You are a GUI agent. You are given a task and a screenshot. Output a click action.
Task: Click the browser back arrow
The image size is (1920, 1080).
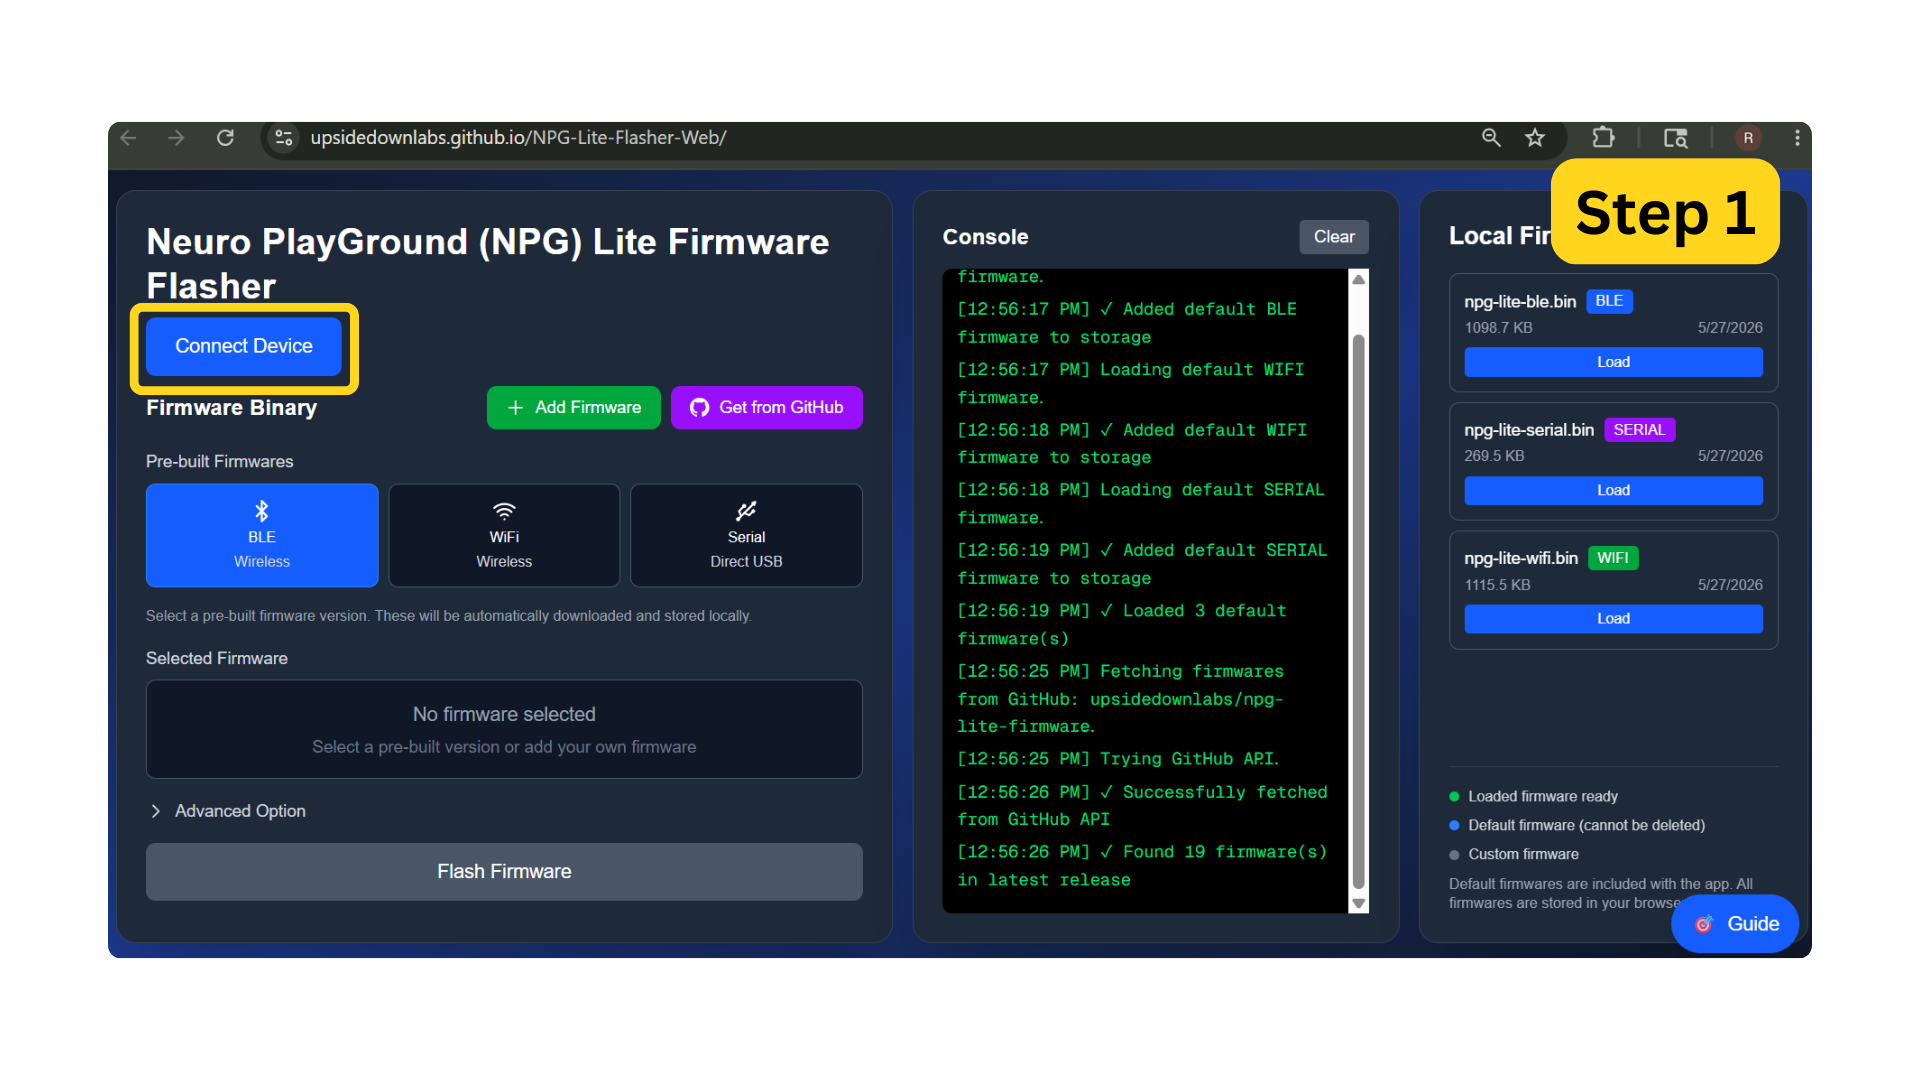(128, 138)
